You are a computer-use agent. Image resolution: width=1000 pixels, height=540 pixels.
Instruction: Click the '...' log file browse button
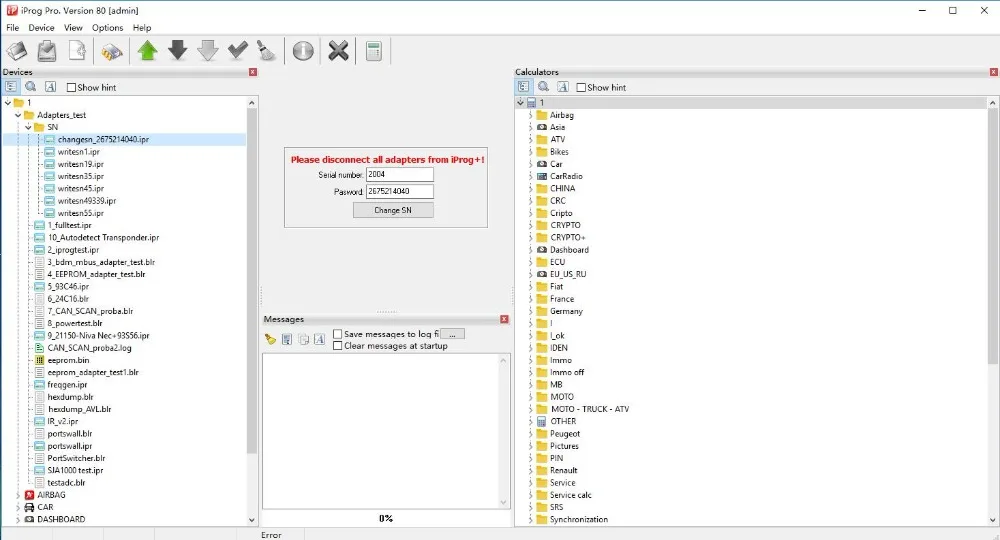click(x=452, y=334)
